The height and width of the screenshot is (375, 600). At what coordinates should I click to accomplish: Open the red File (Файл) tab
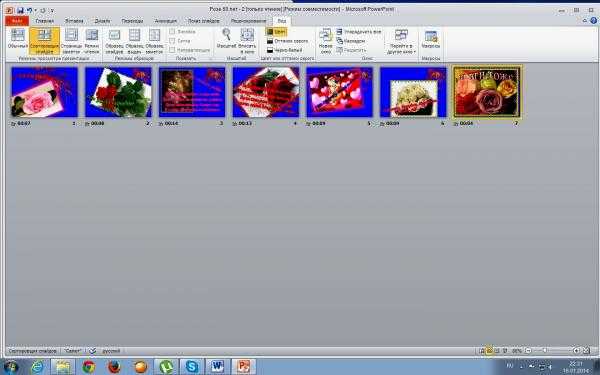pyautogui.click(x=17, y=21)
